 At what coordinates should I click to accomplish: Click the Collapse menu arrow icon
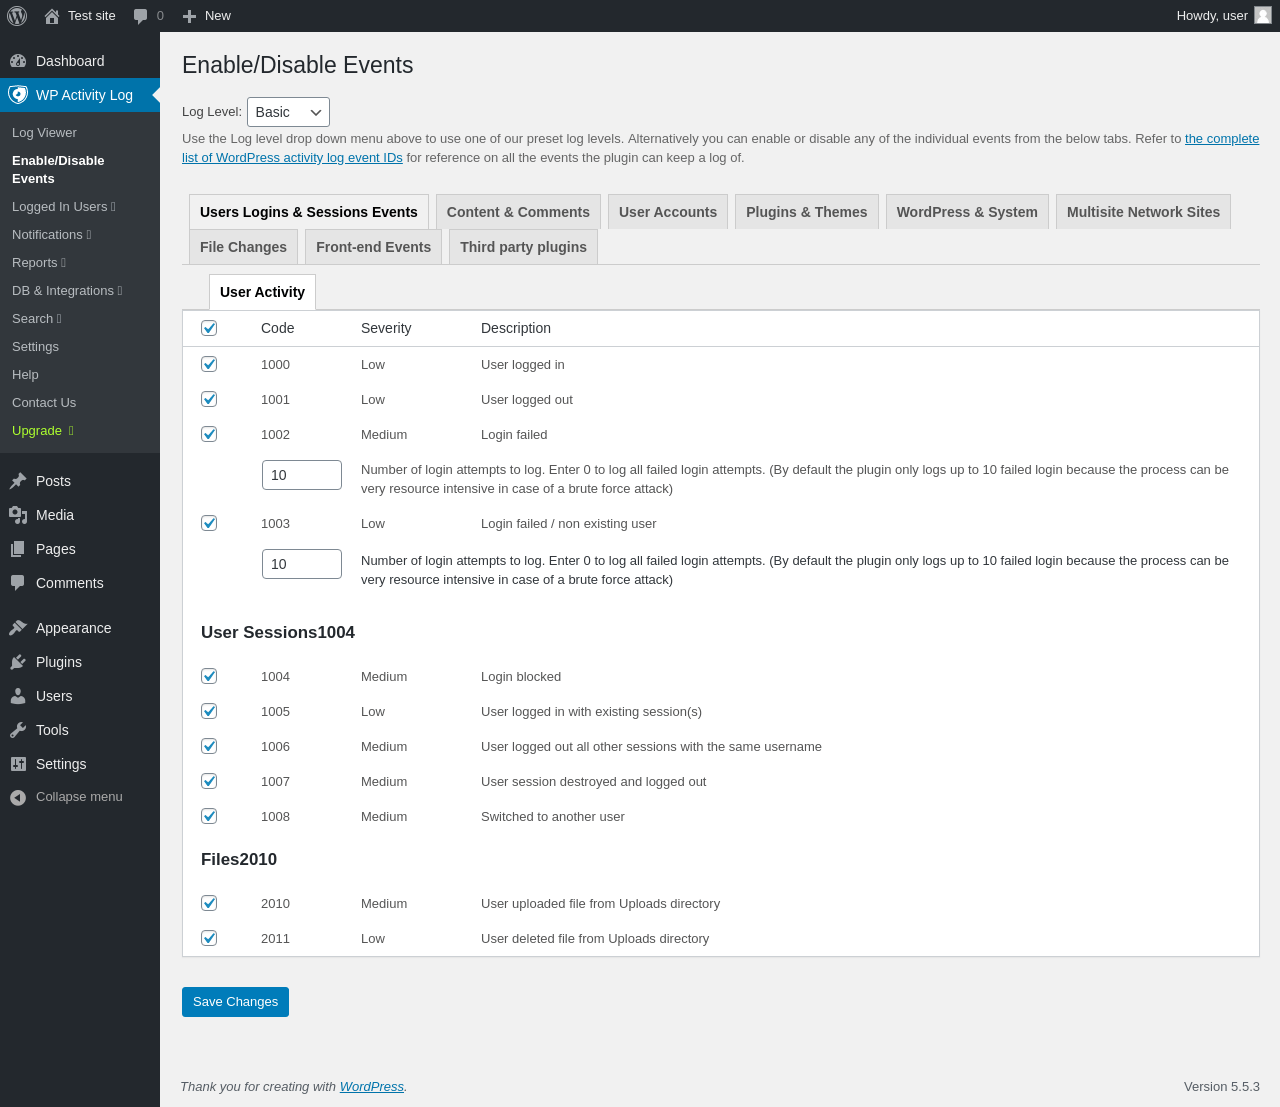[18, 797]
